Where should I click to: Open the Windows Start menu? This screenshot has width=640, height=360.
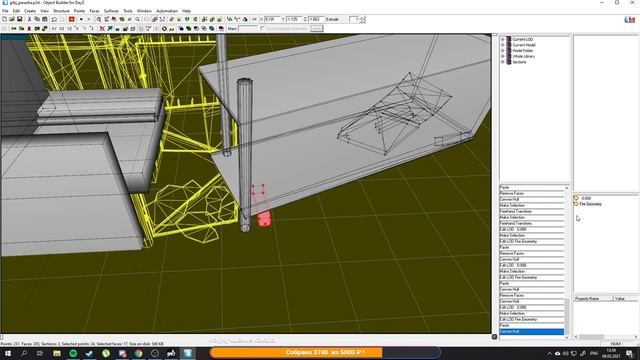pyautogui.click(x=8, y=353)
